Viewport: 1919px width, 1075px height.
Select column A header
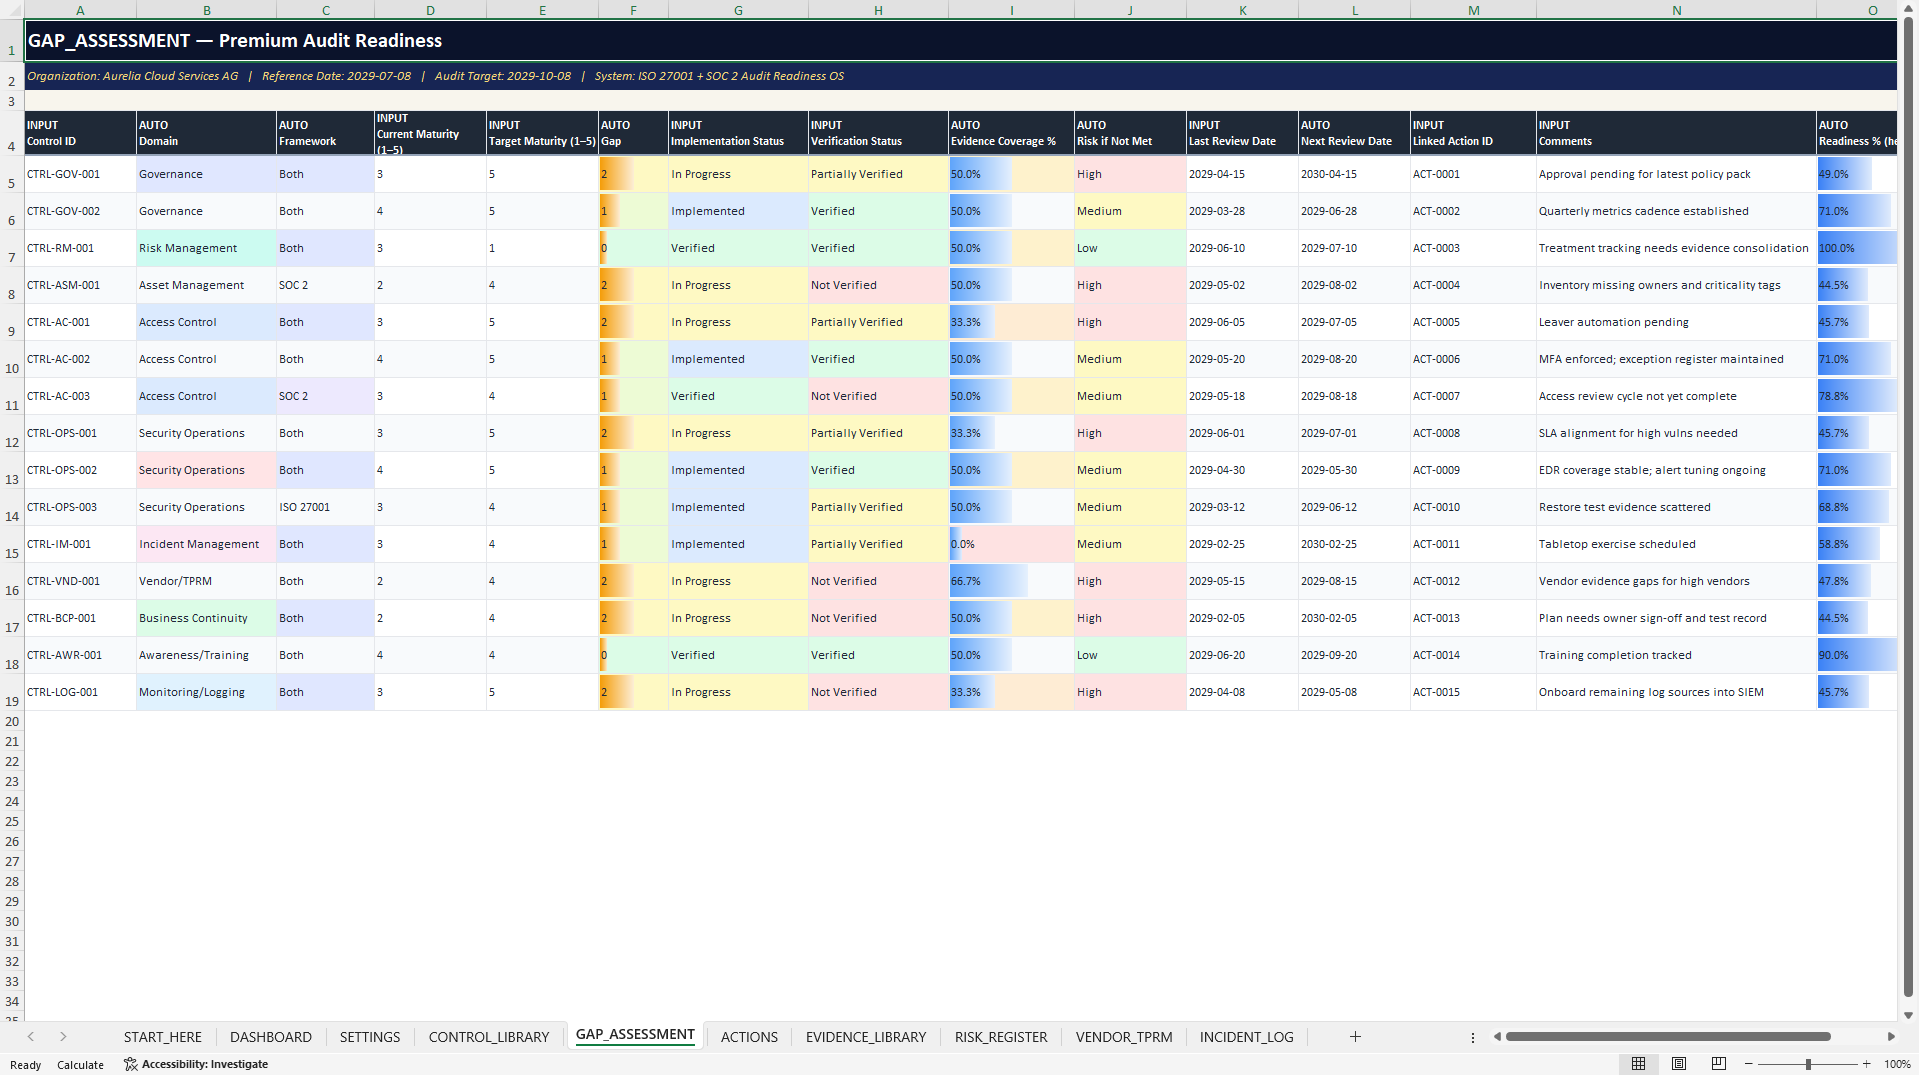[80, 10]
